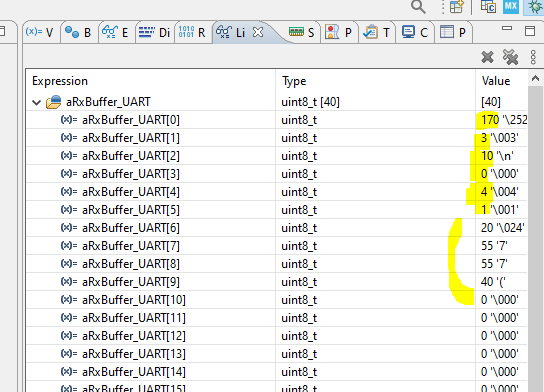Remove selected expression with X icon

(487, 57)
